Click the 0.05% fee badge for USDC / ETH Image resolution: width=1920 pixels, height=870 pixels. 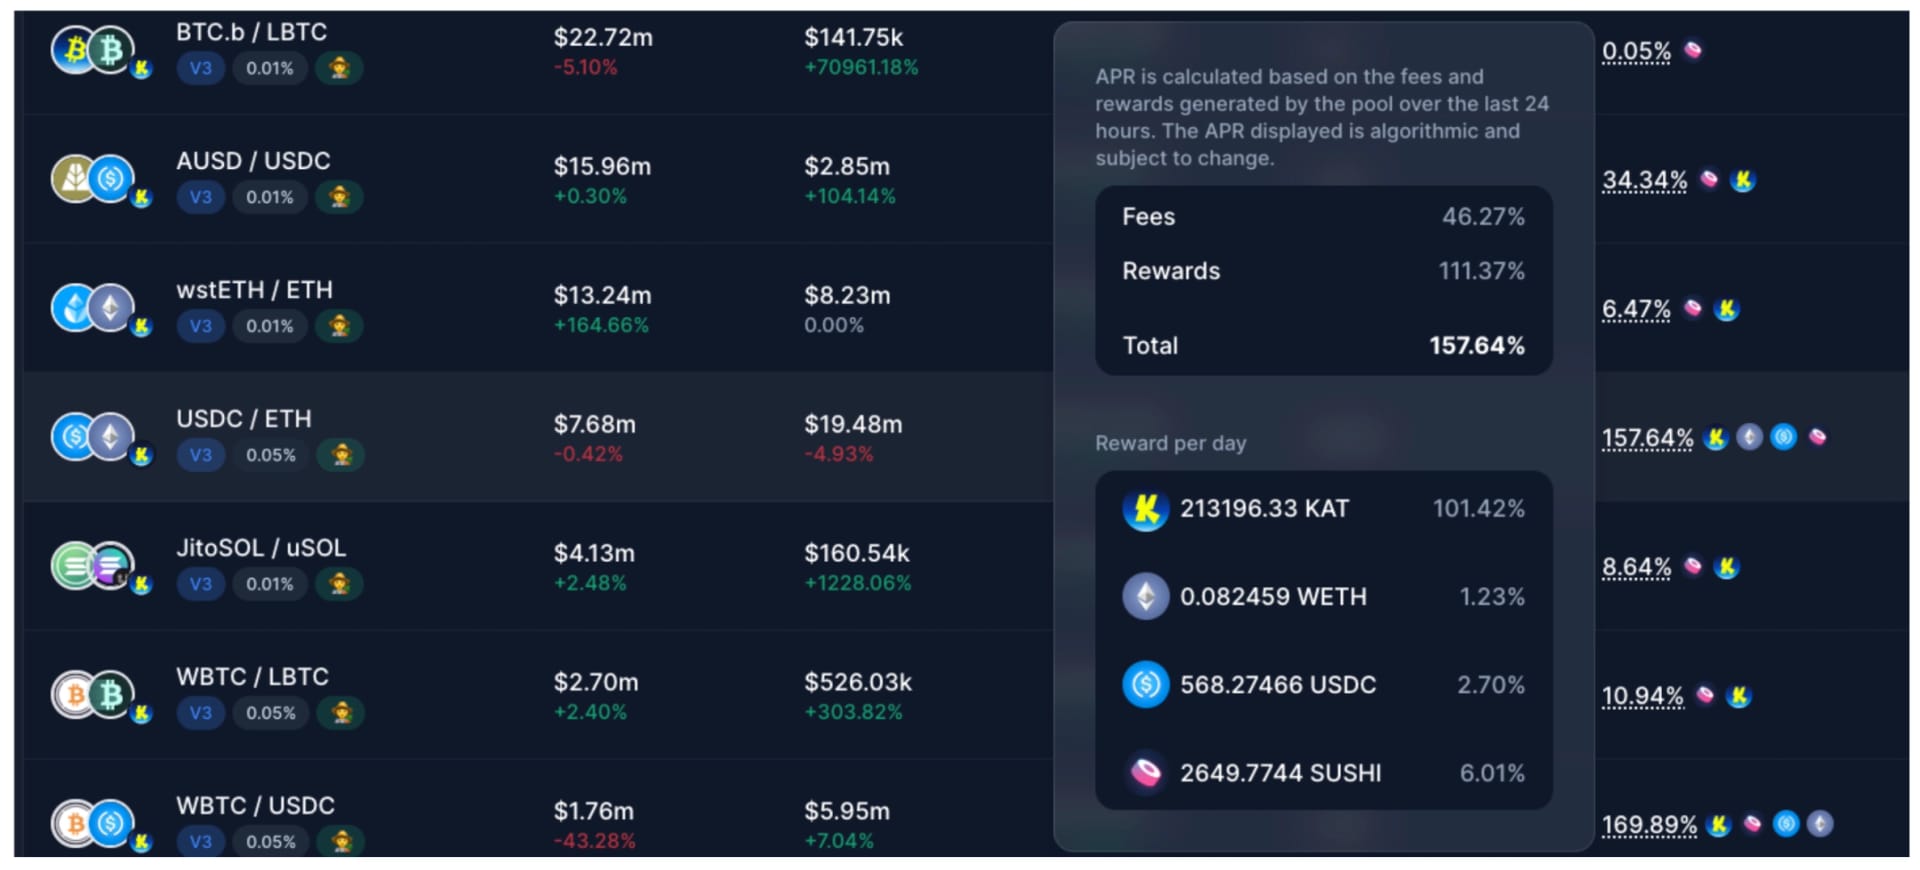coord(271,455)
